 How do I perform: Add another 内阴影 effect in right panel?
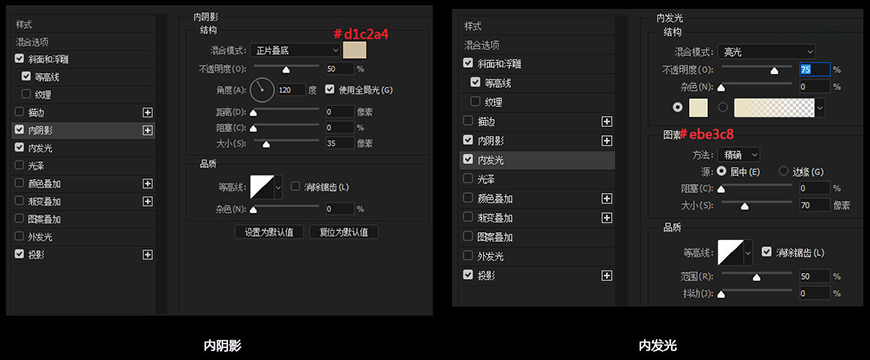607,141
